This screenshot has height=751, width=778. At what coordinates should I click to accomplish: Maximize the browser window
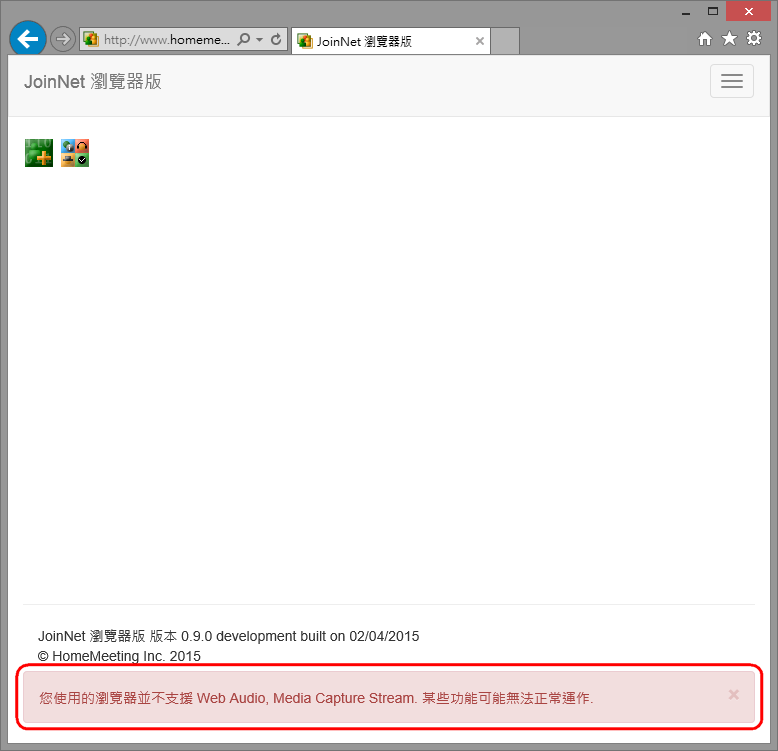[x=713, y=11]
